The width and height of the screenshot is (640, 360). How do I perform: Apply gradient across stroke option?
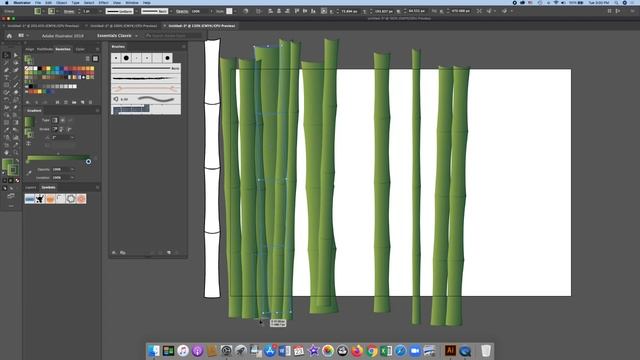coord(69,129)
